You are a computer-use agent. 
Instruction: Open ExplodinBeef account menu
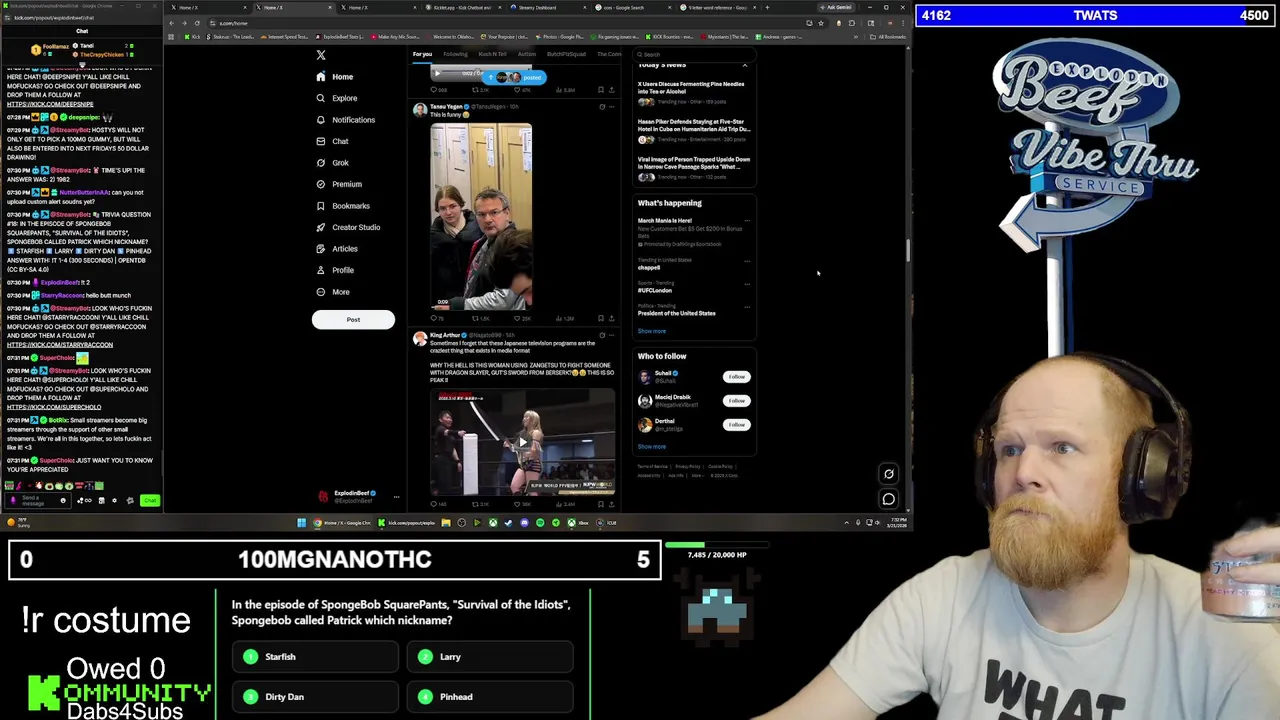(x=359, y=495)
